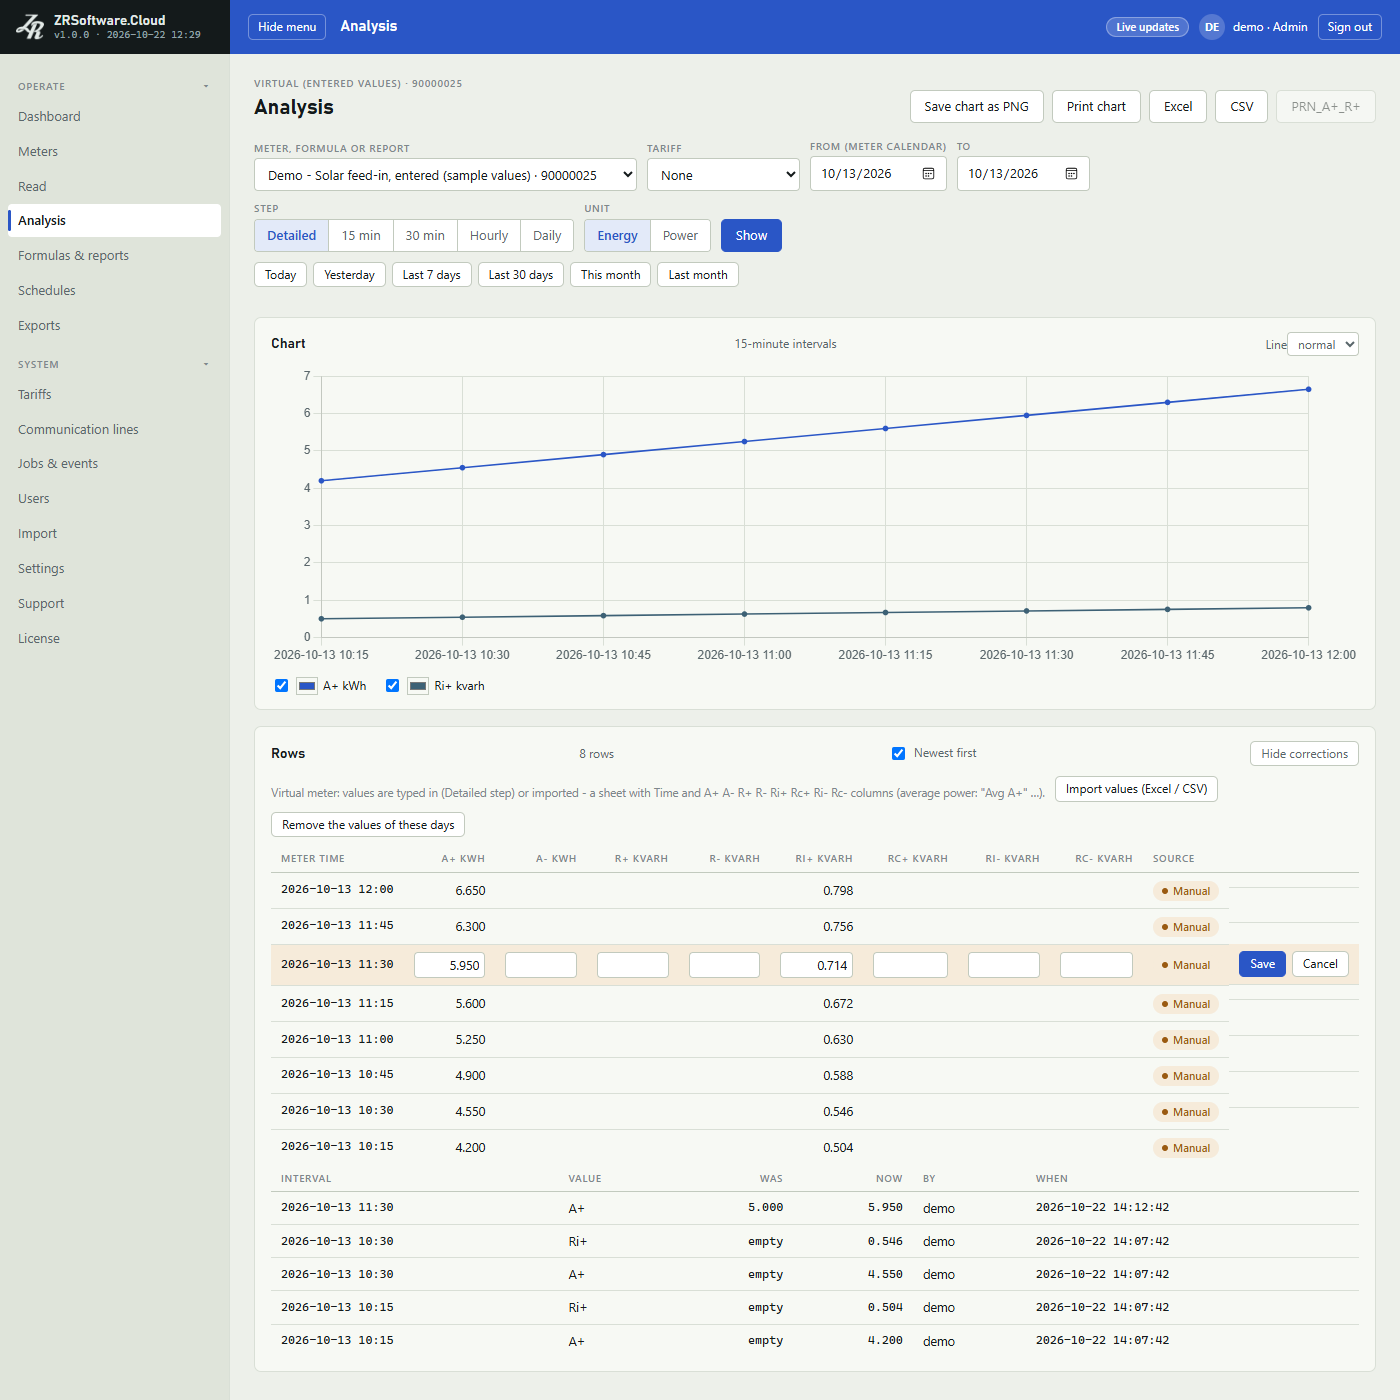Select the Energy unit option
Viewport: 1400px width, 1400px height.
point(617,236)
